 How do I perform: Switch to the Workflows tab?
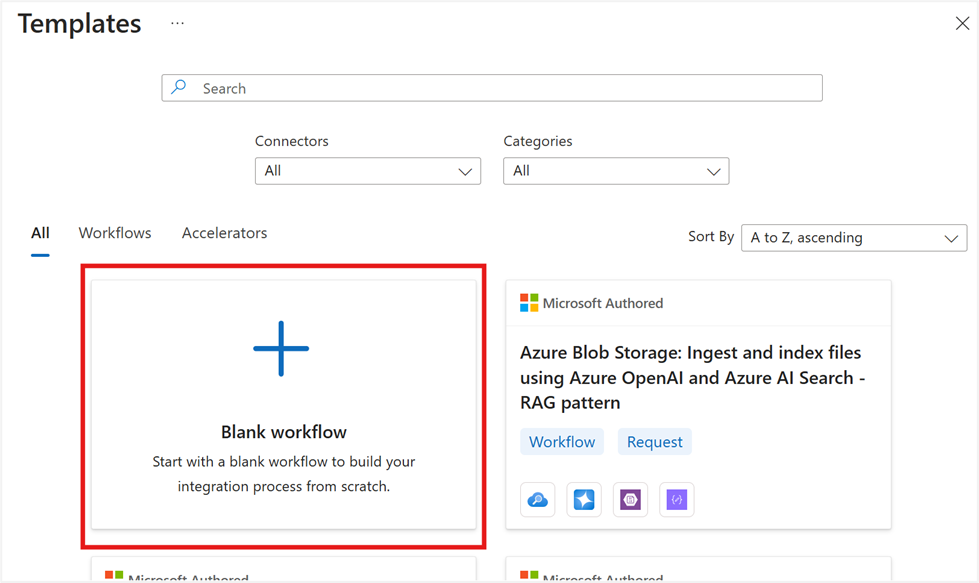[x=115, y=233]
